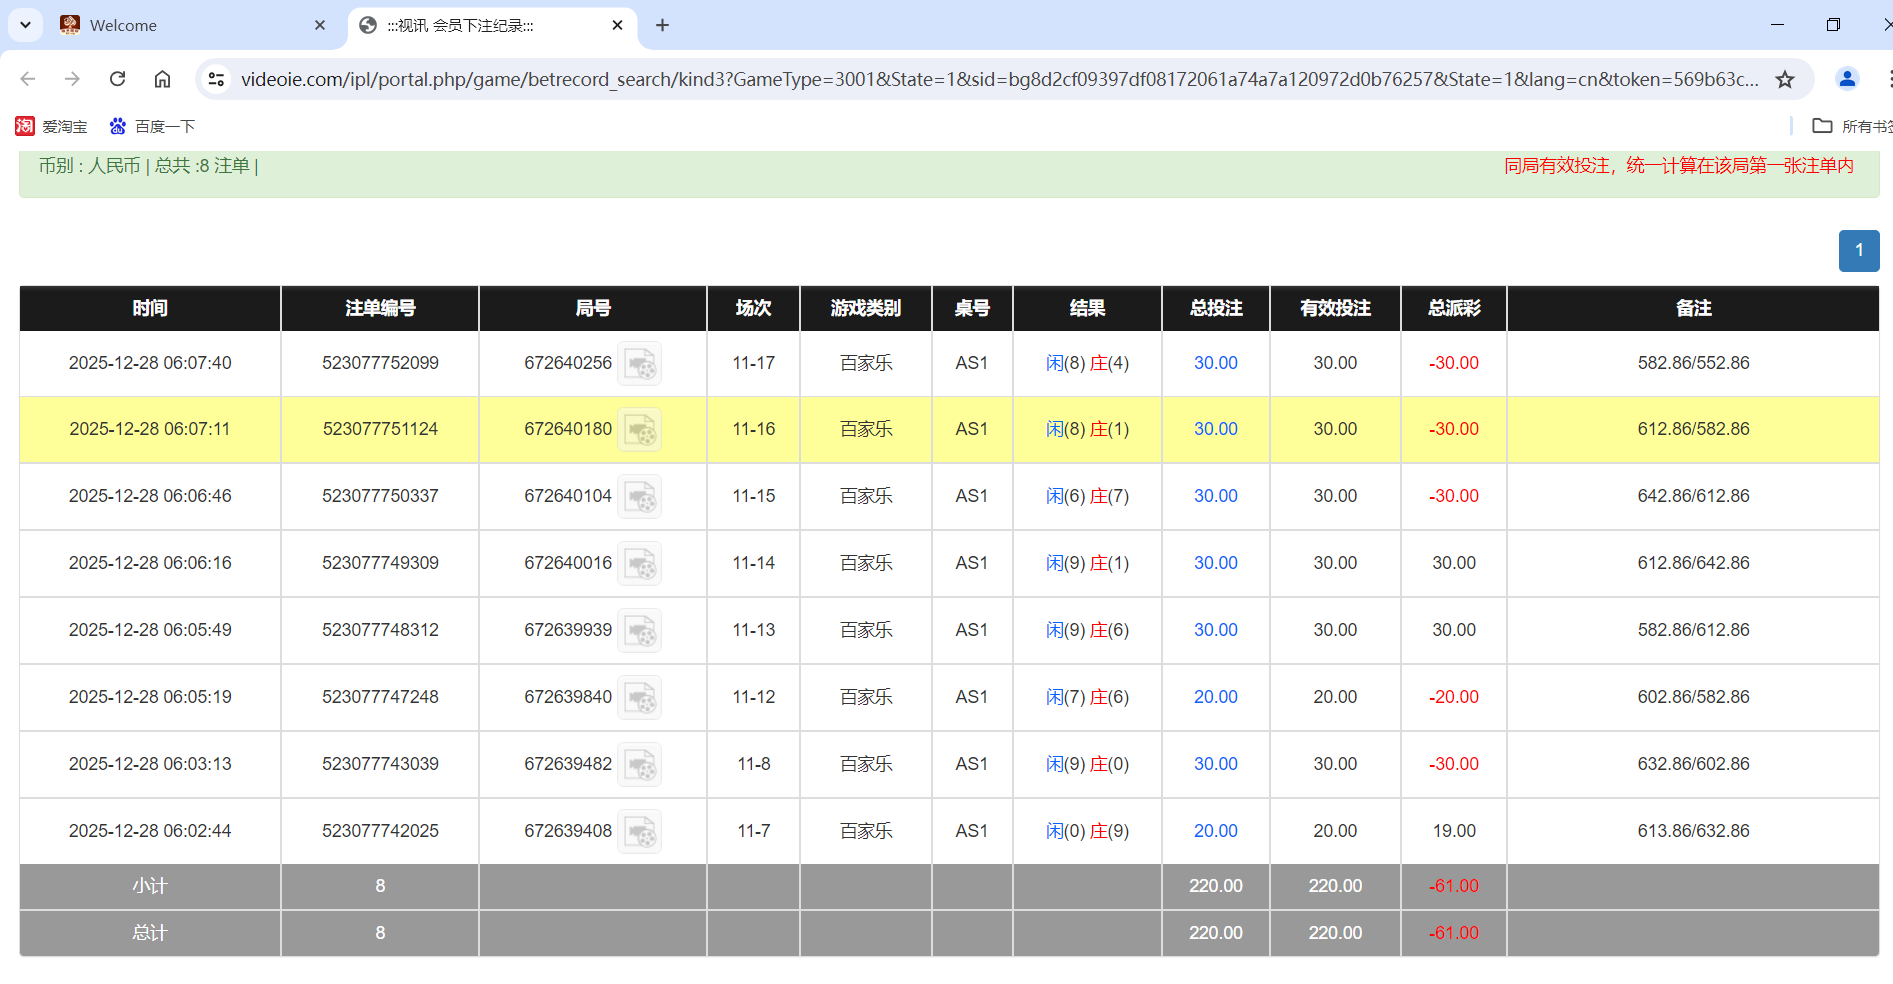Open the Chrome profile avatar
Image resolution: width=1893 pixels, height=984 pixels.
[1847, 79]
